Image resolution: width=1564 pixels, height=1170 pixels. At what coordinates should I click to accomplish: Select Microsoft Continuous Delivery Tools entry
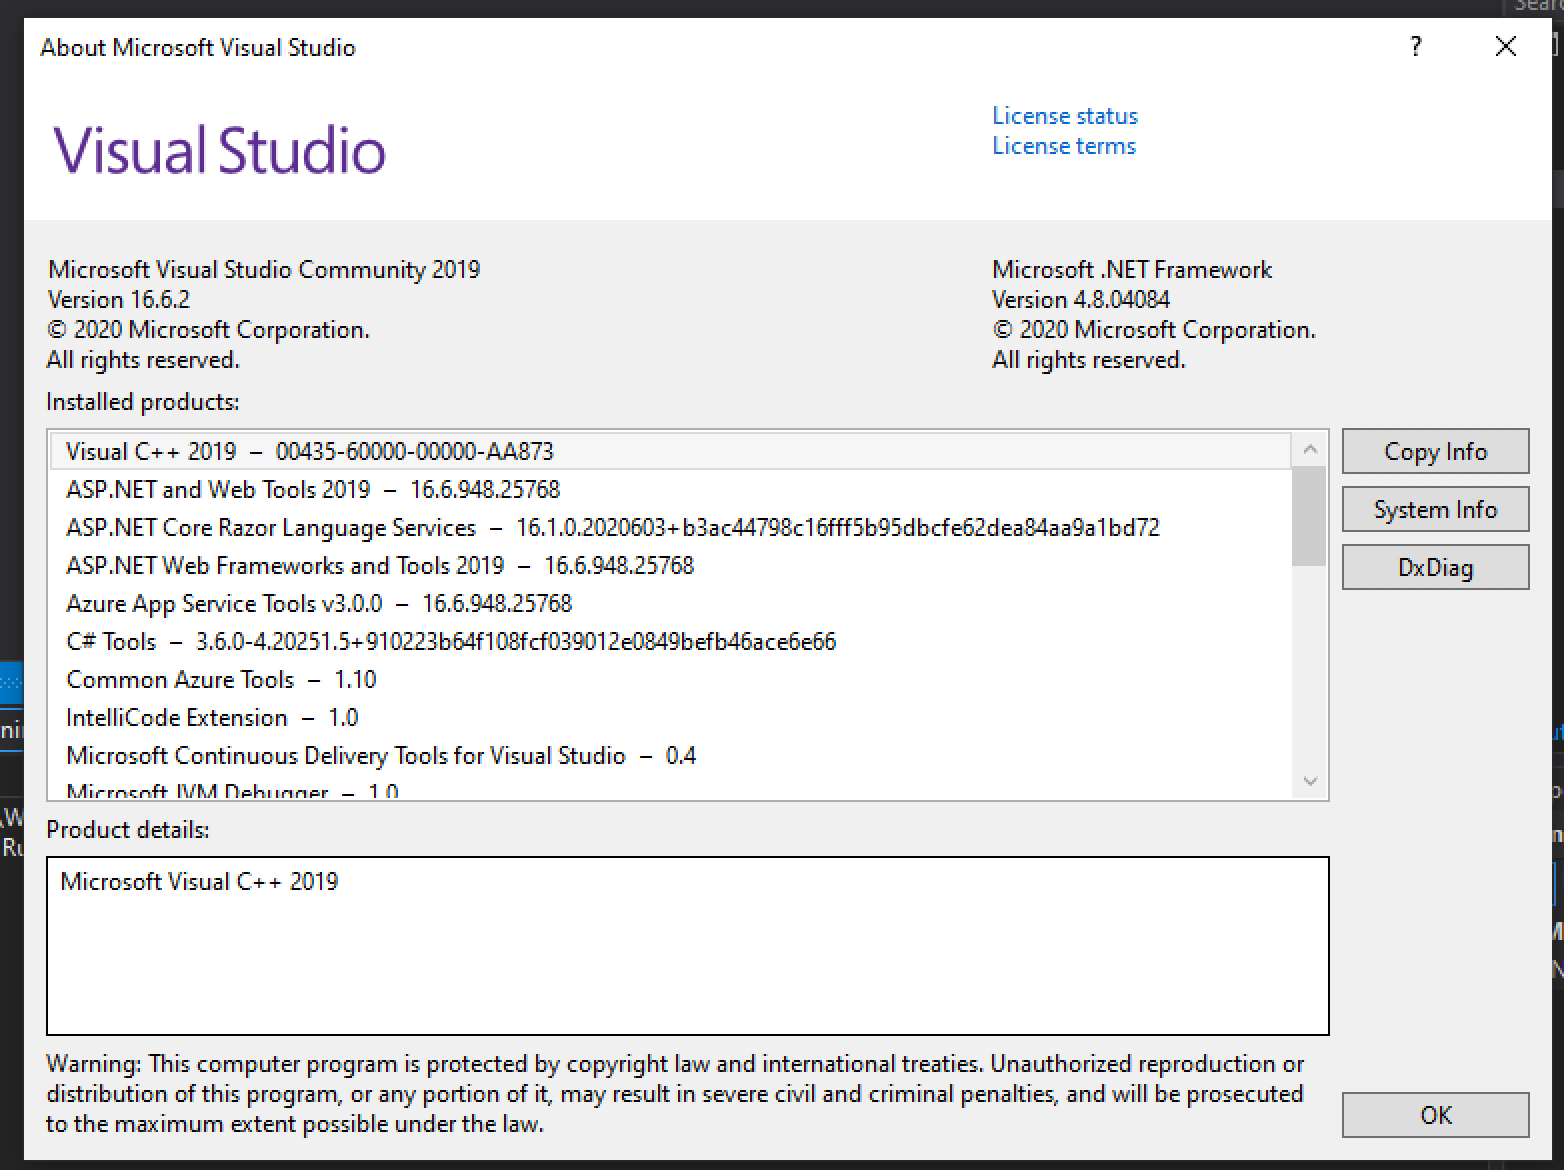pyautogui.click(x=380, y=755)
